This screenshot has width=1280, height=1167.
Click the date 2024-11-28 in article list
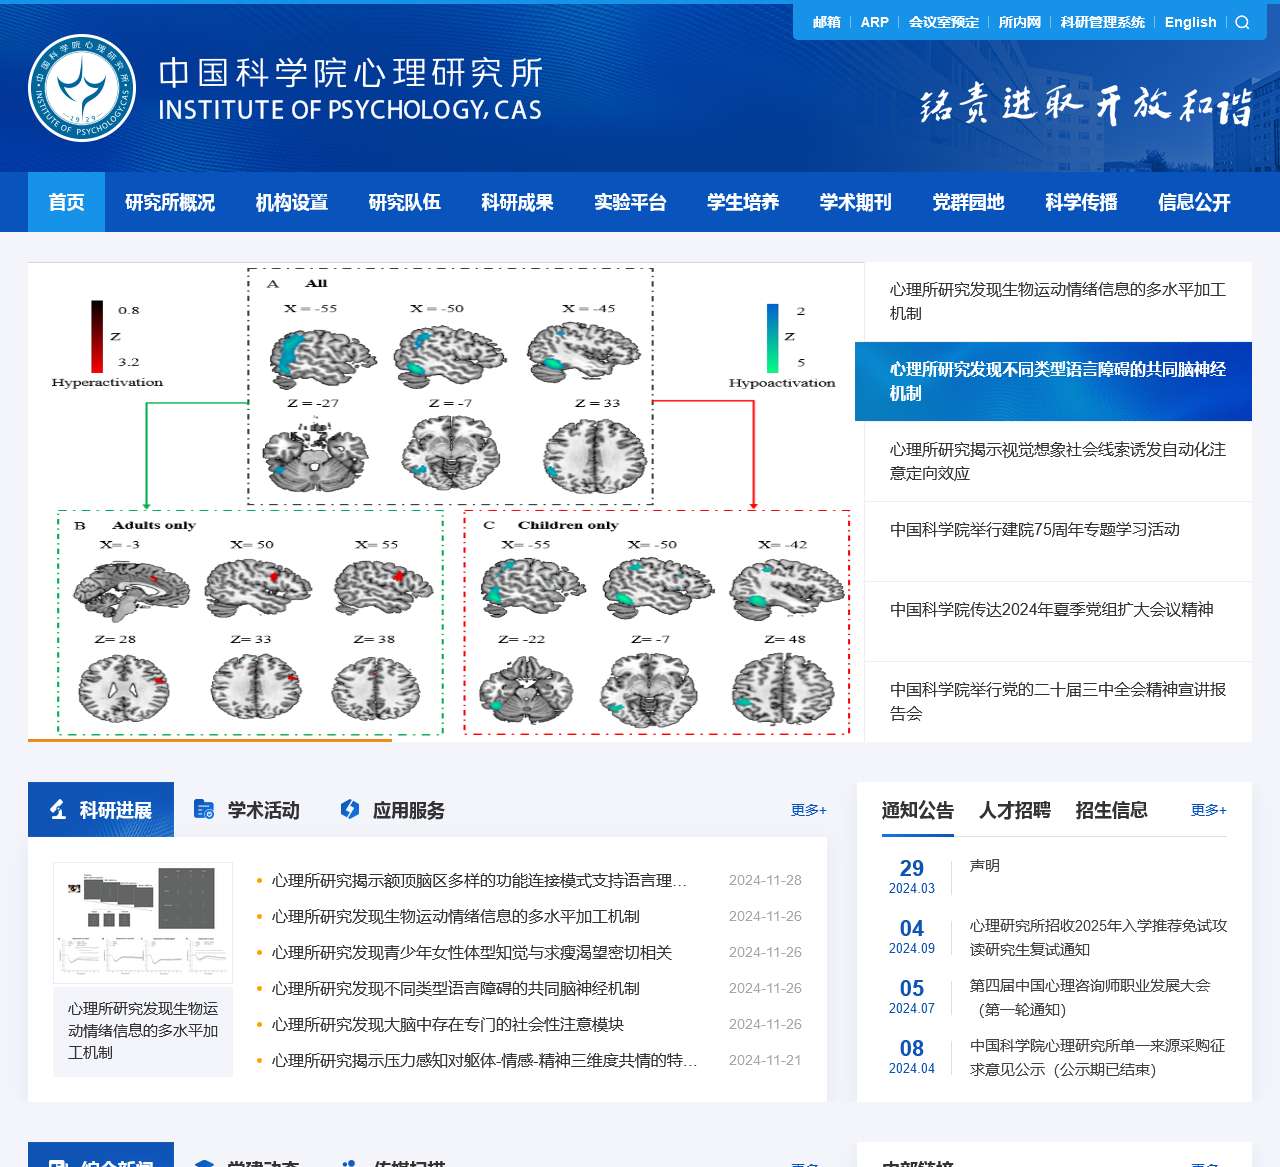[765, 880]
